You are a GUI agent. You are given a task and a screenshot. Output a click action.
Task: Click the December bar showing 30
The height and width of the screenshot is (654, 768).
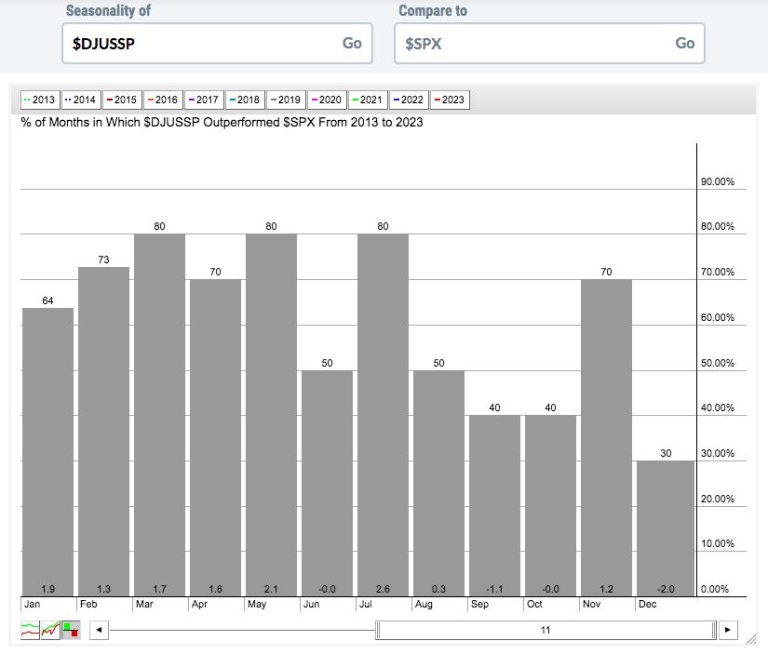point(662,528)
